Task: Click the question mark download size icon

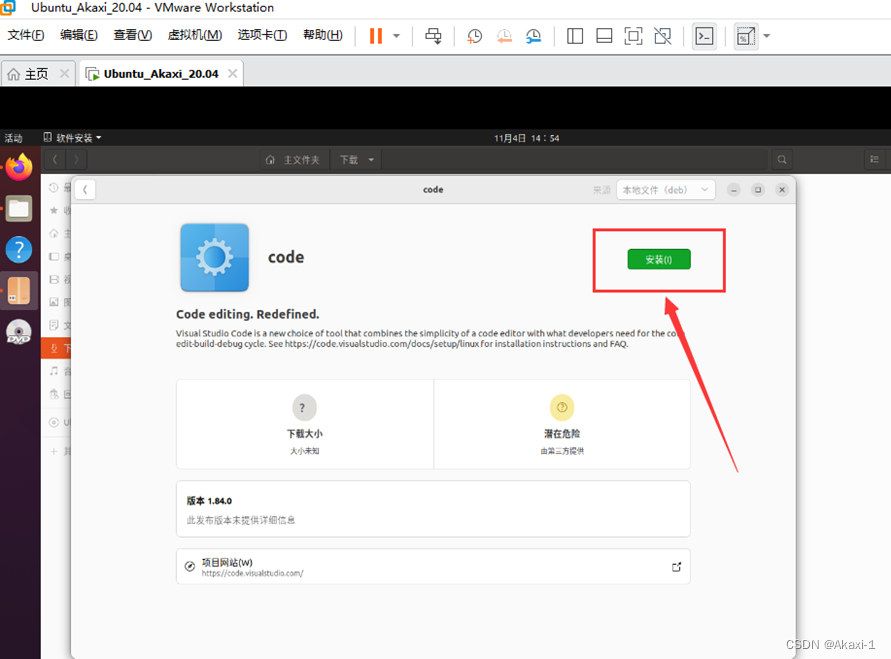Action: tap(305, 407)
